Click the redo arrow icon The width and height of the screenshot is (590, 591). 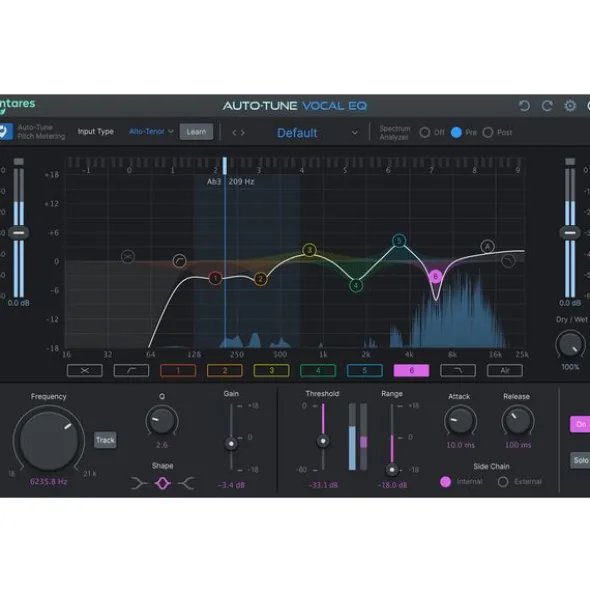tap(547, 106)
